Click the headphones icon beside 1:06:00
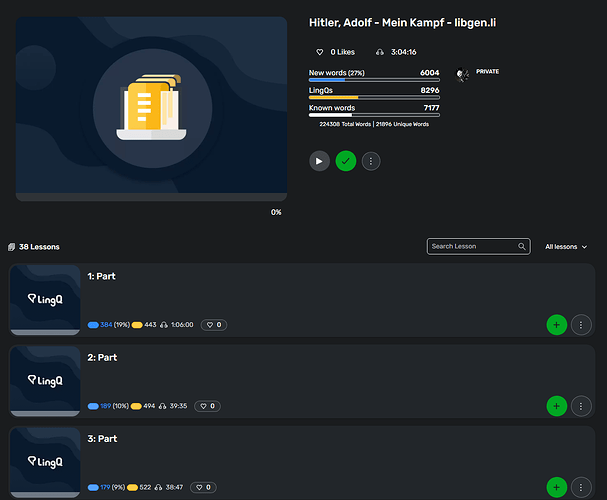The image size is (607, 500). click(164, 325)
